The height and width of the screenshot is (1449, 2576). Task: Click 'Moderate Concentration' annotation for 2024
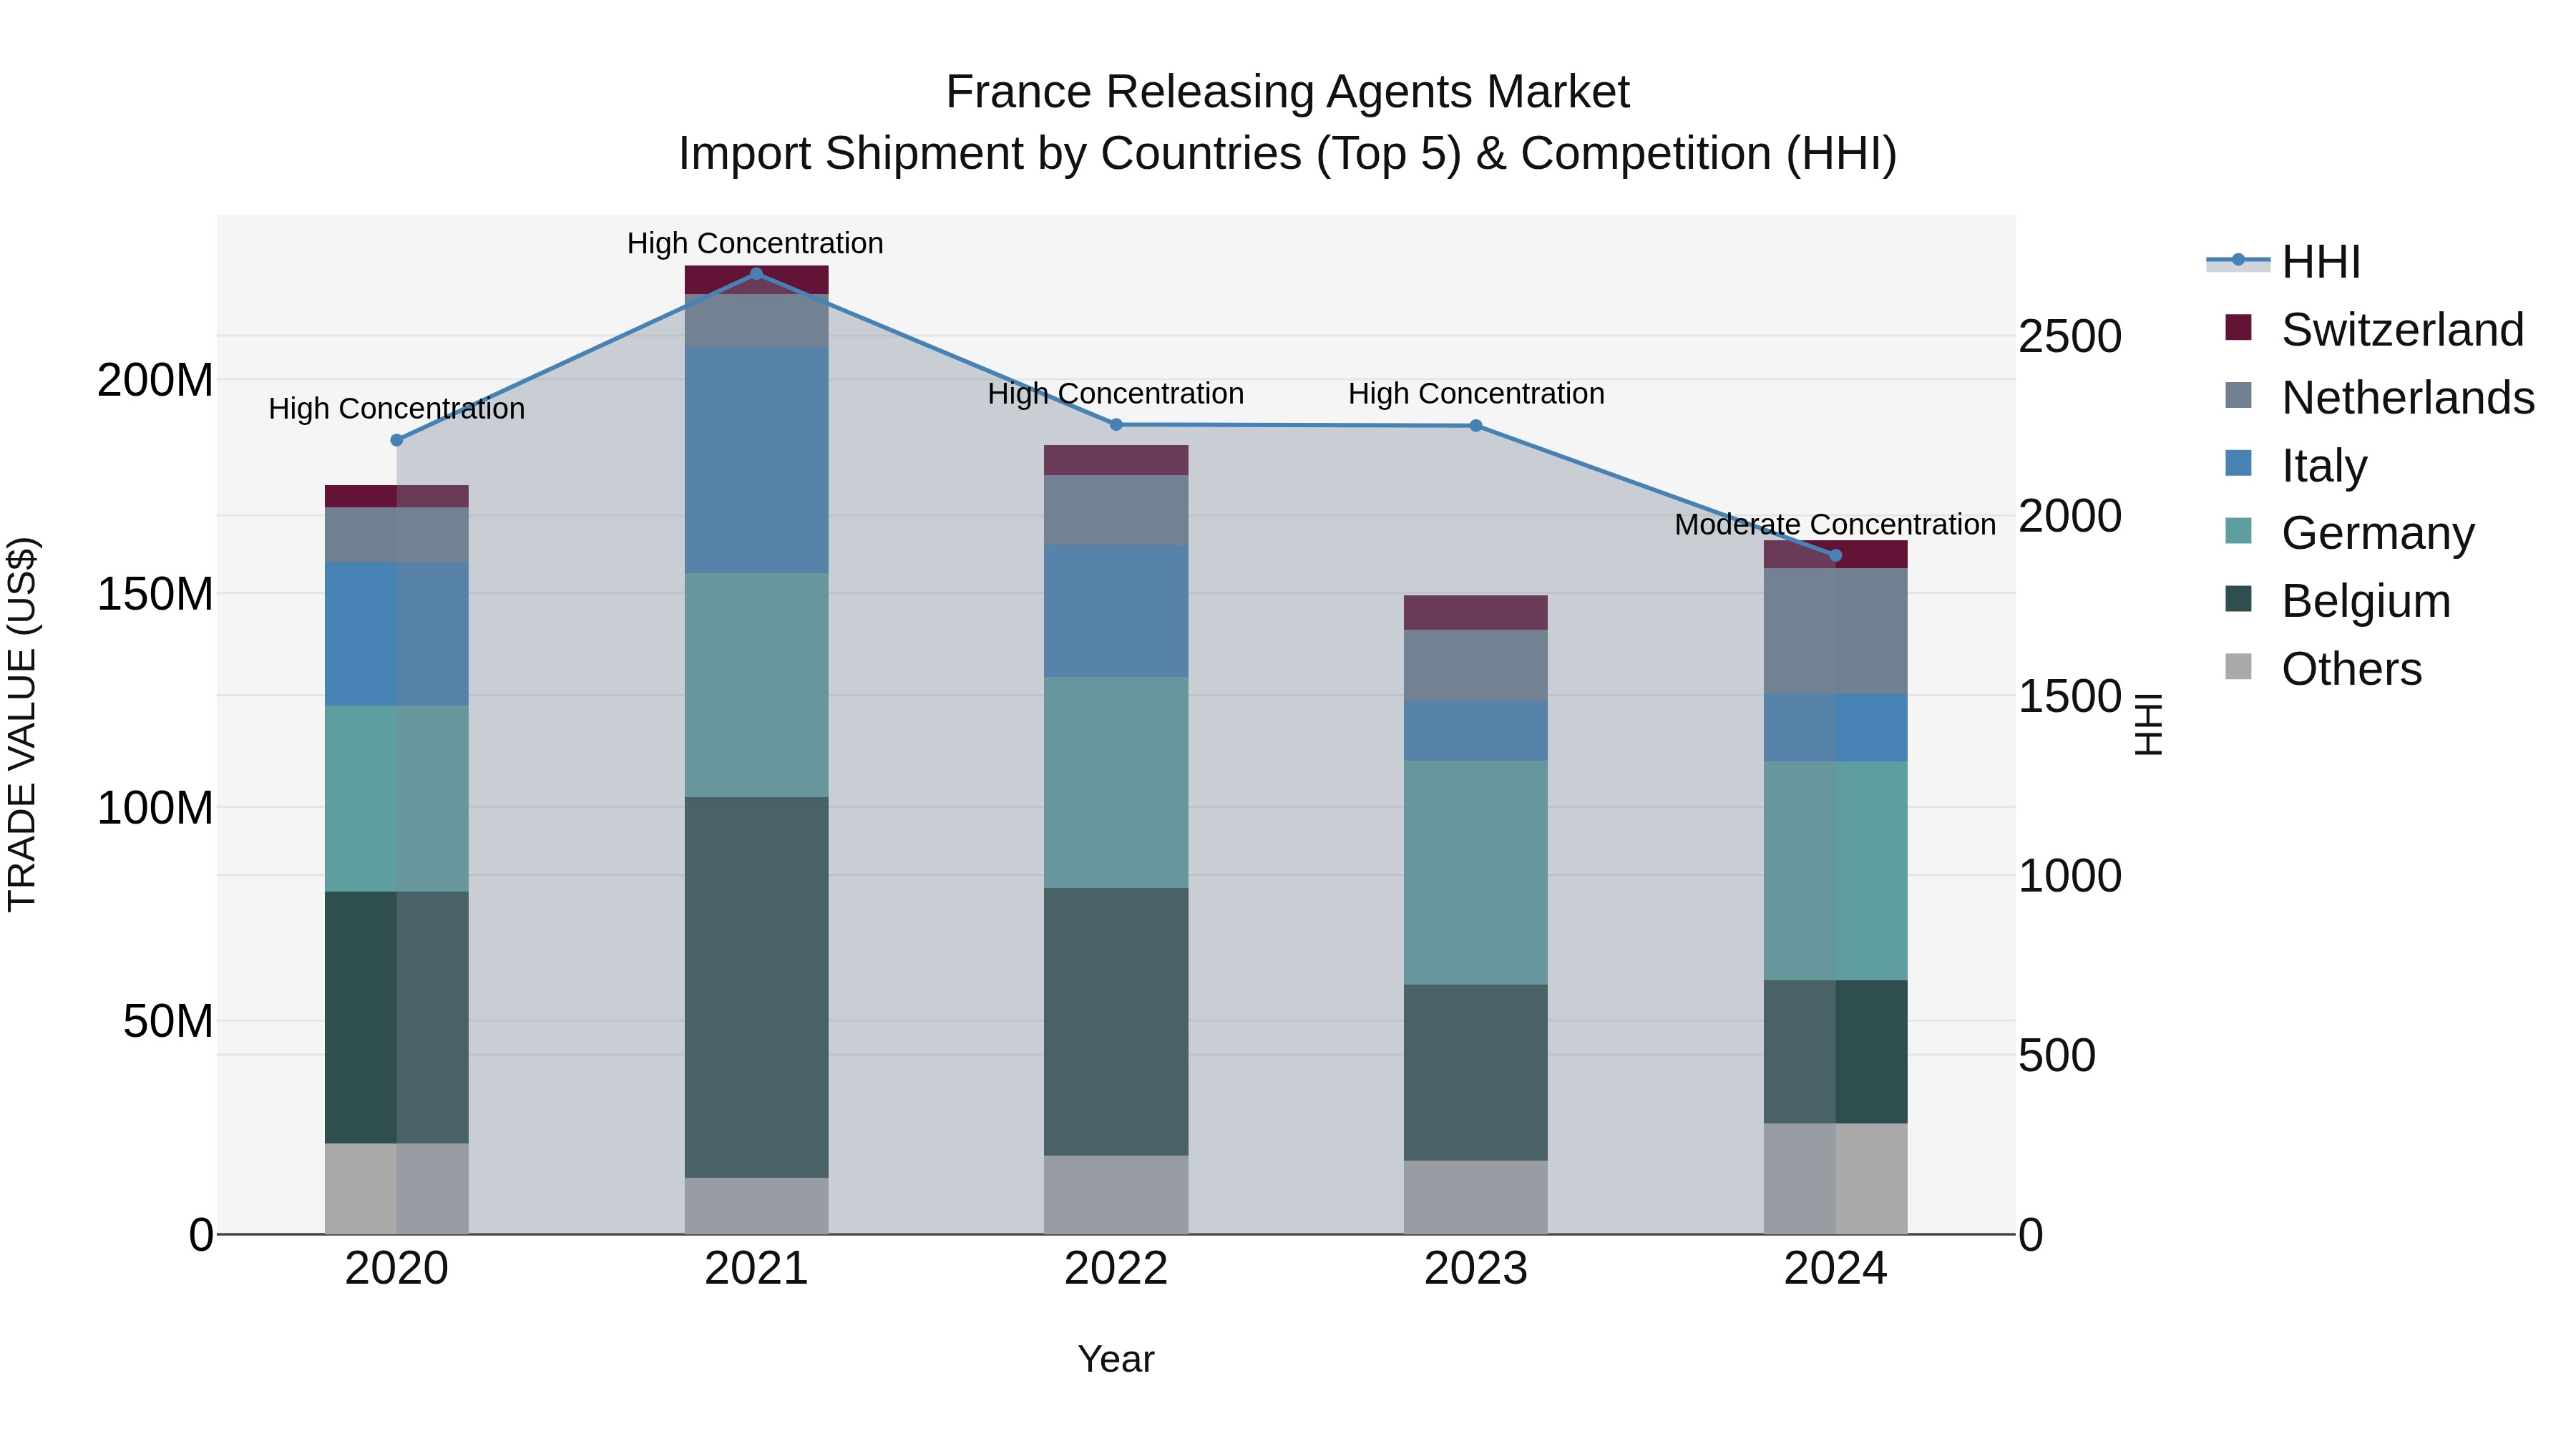click(1835, 525)
